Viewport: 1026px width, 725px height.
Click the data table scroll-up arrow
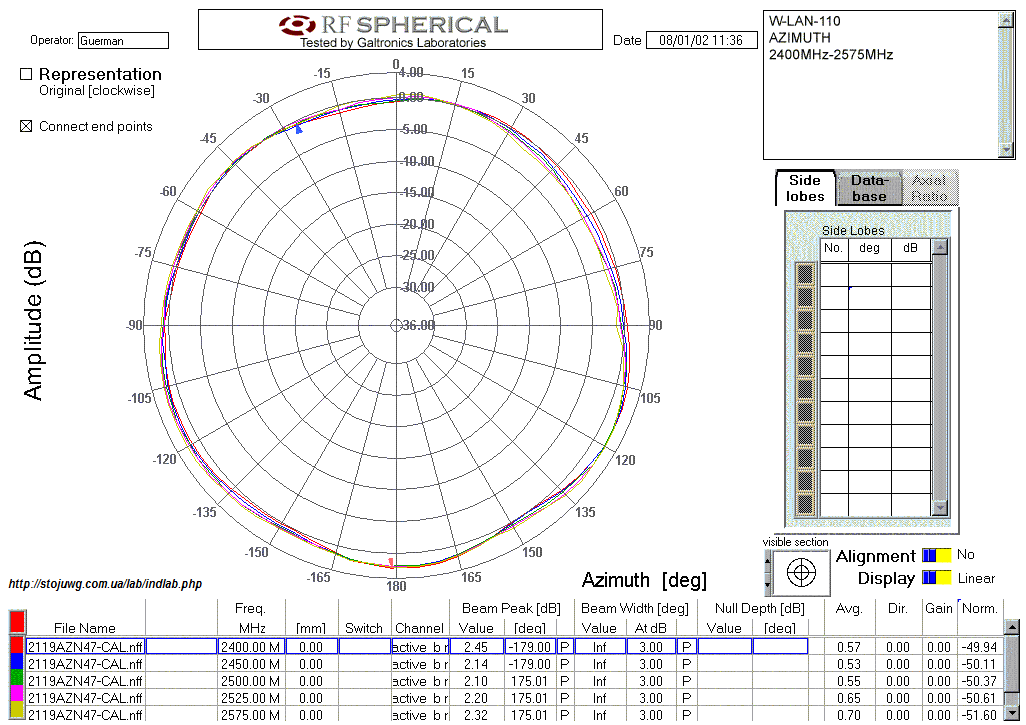click(x=1012, y=627)
